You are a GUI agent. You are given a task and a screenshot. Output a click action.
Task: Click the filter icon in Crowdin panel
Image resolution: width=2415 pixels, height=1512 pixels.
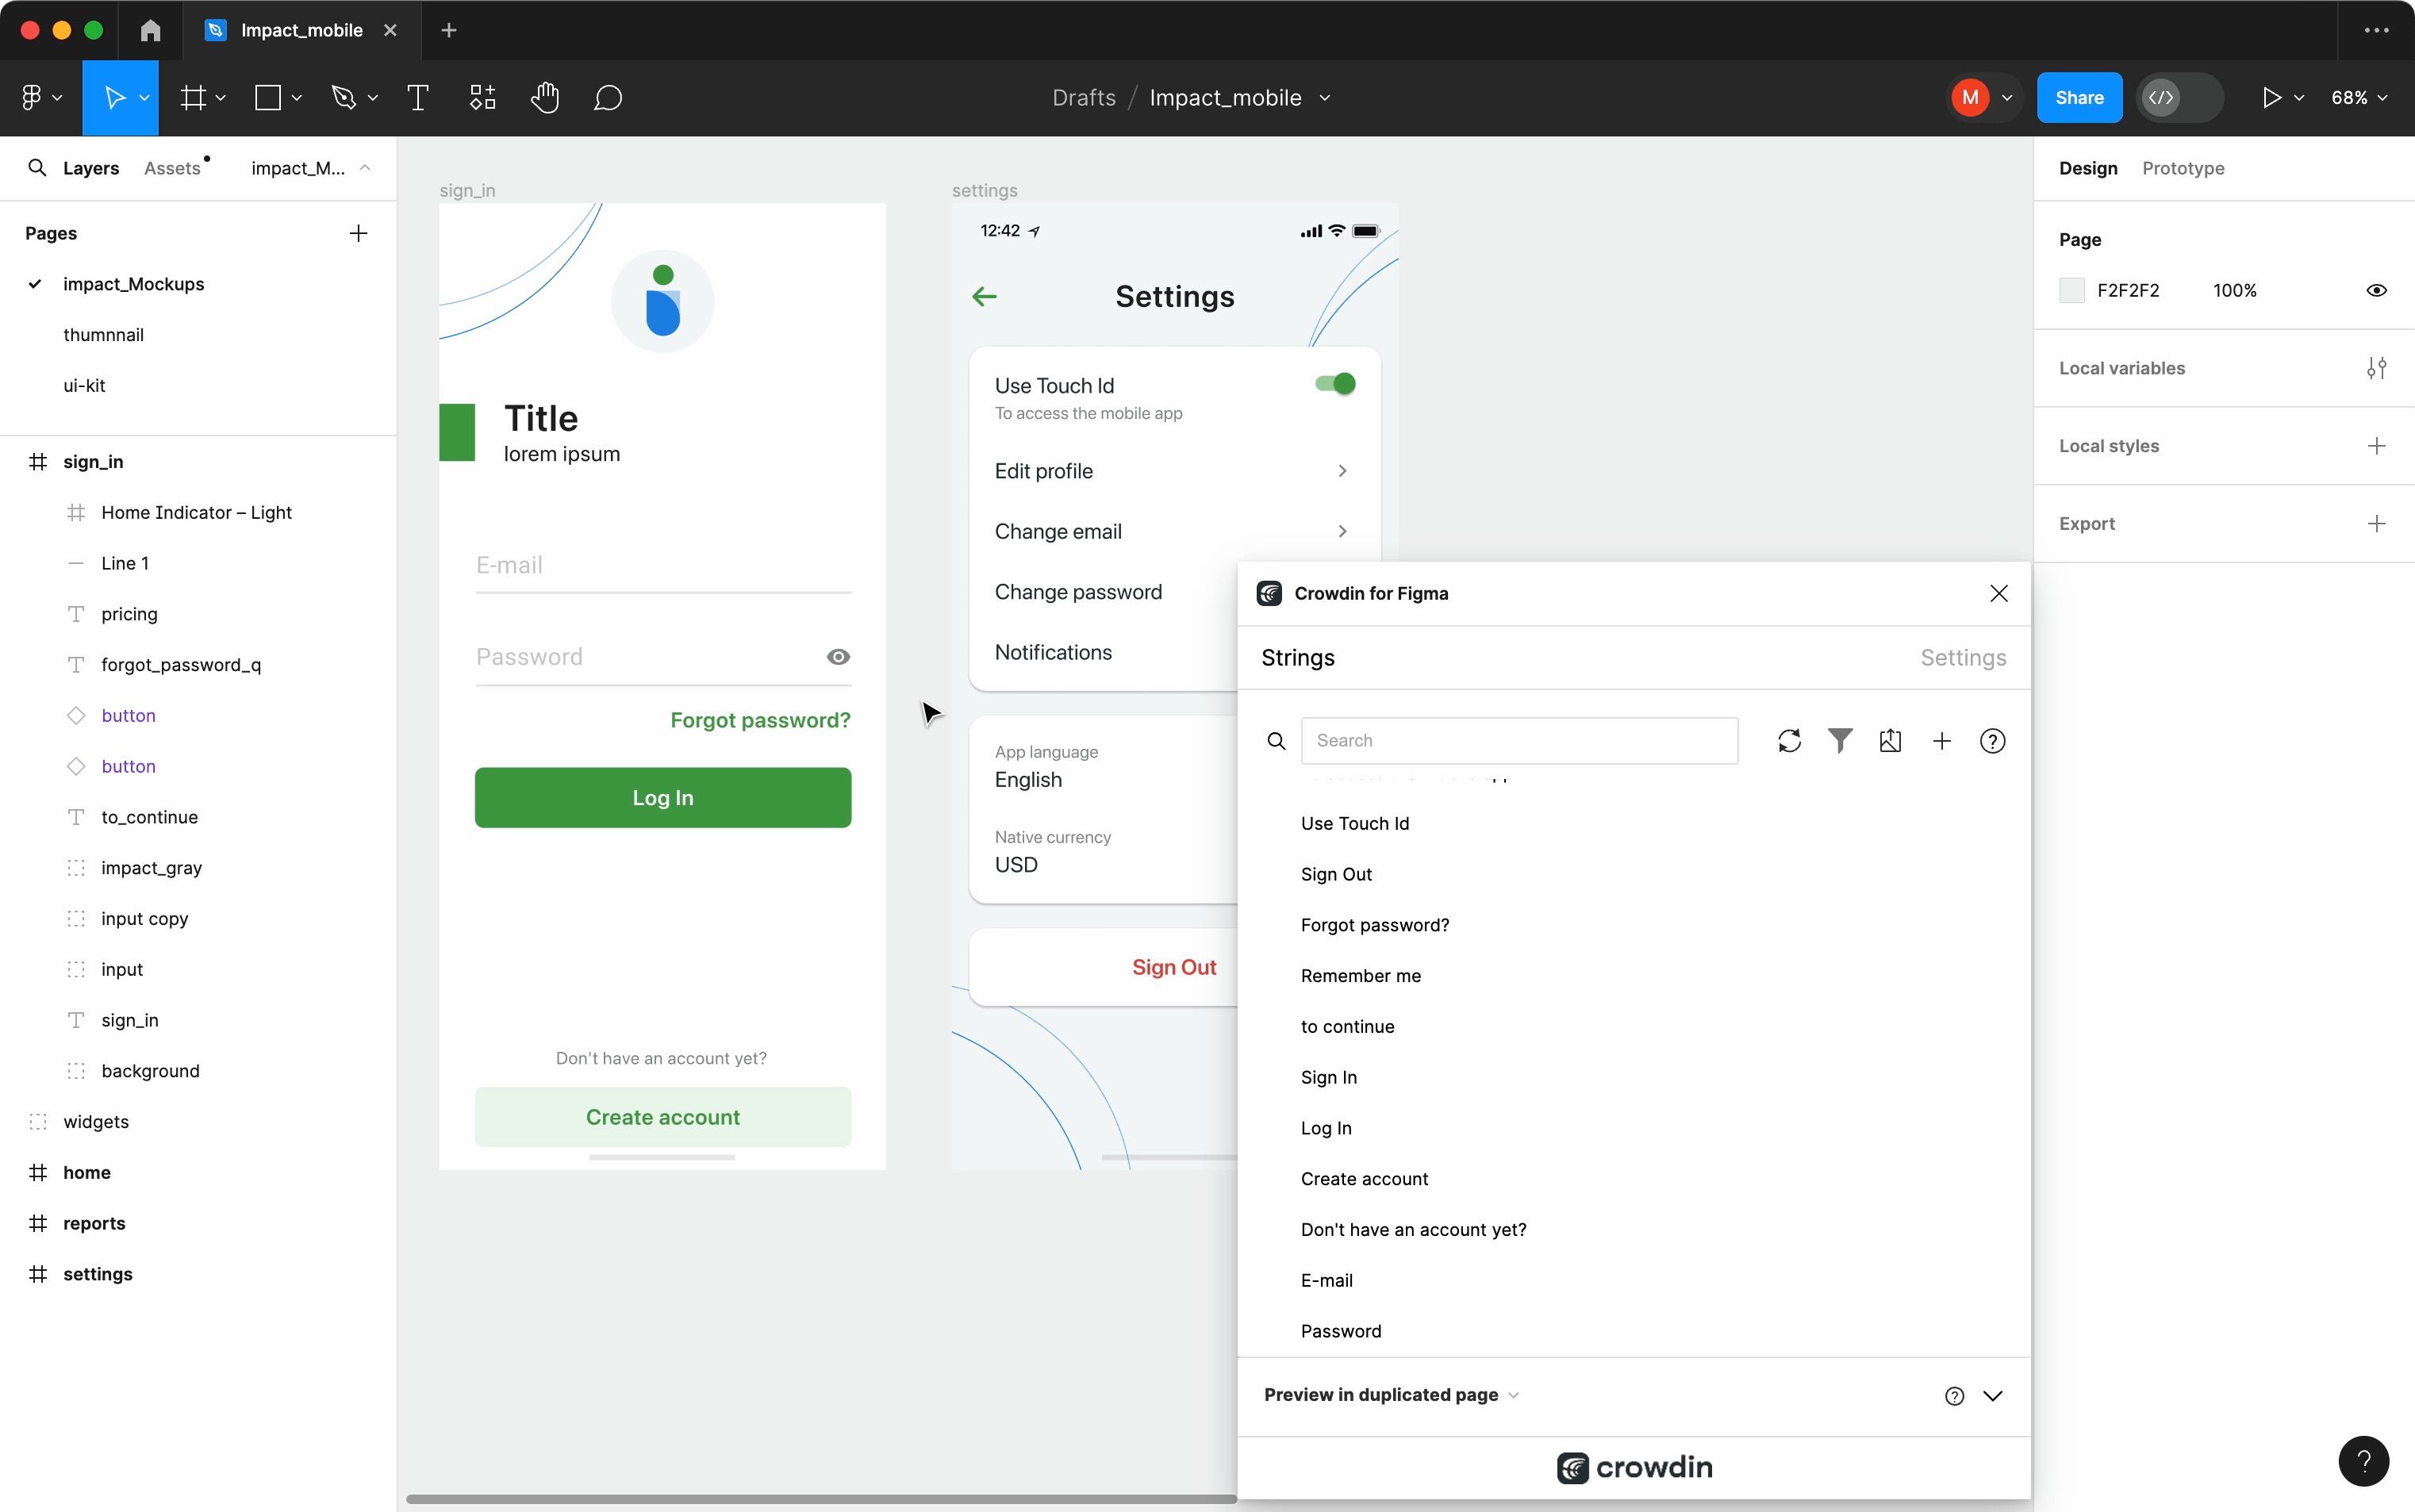point(1841,739)
